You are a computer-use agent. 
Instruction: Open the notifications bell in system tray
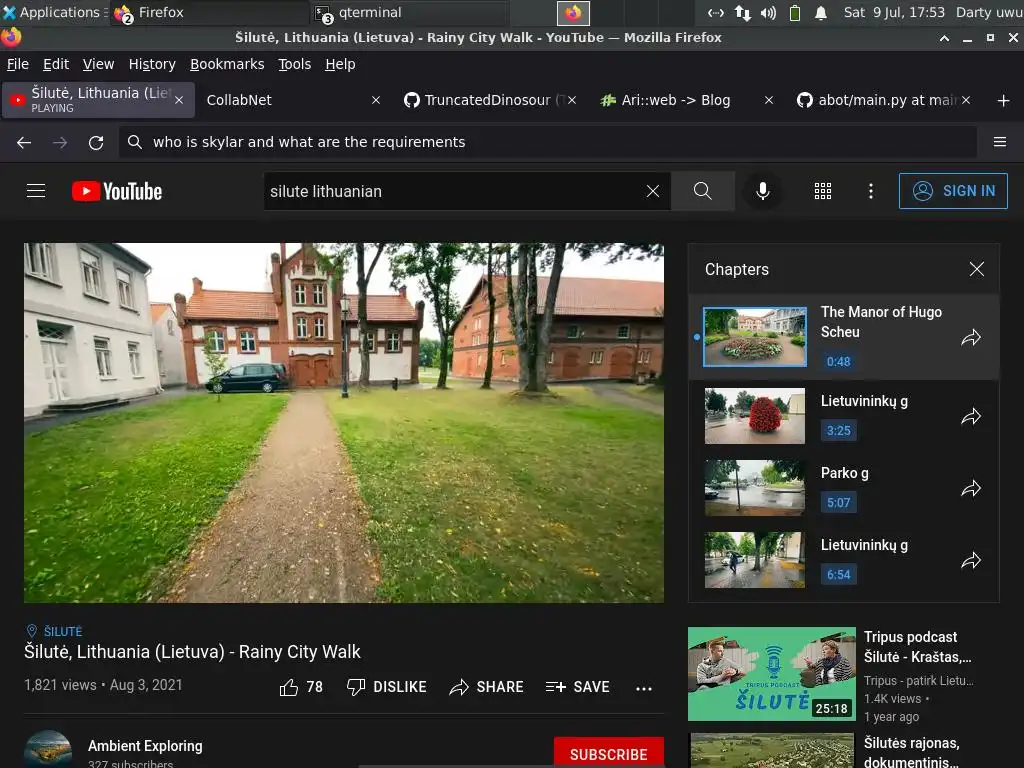[821, 12]
